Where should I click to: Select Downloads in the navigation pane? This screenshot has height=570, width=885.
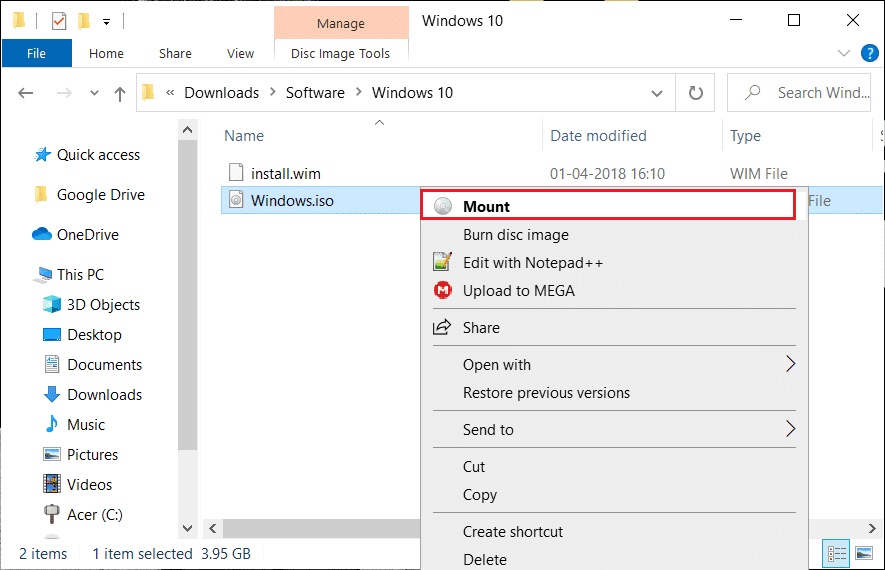click(104, 395)
